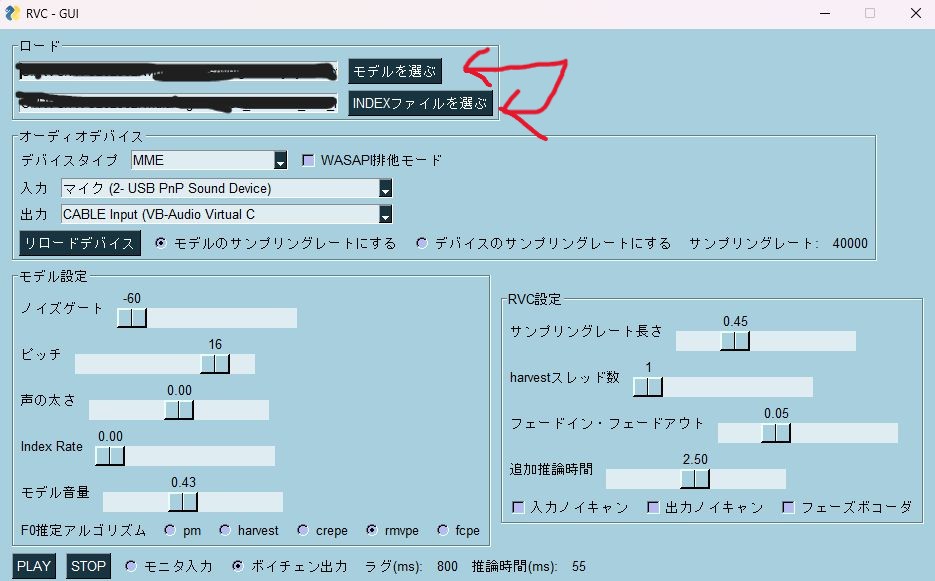Screen dimensions: 935x581
Task: Click the Index Rate slider handle
Action: (x=110, y=456)
